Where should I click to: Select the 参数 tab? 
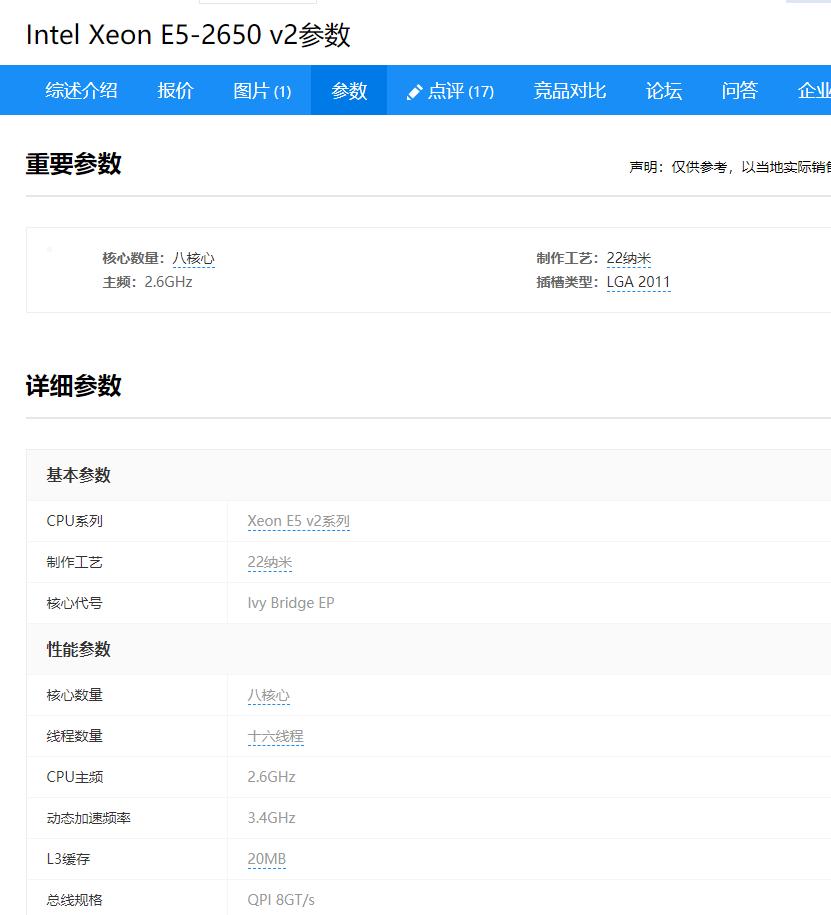pos(348,90)
